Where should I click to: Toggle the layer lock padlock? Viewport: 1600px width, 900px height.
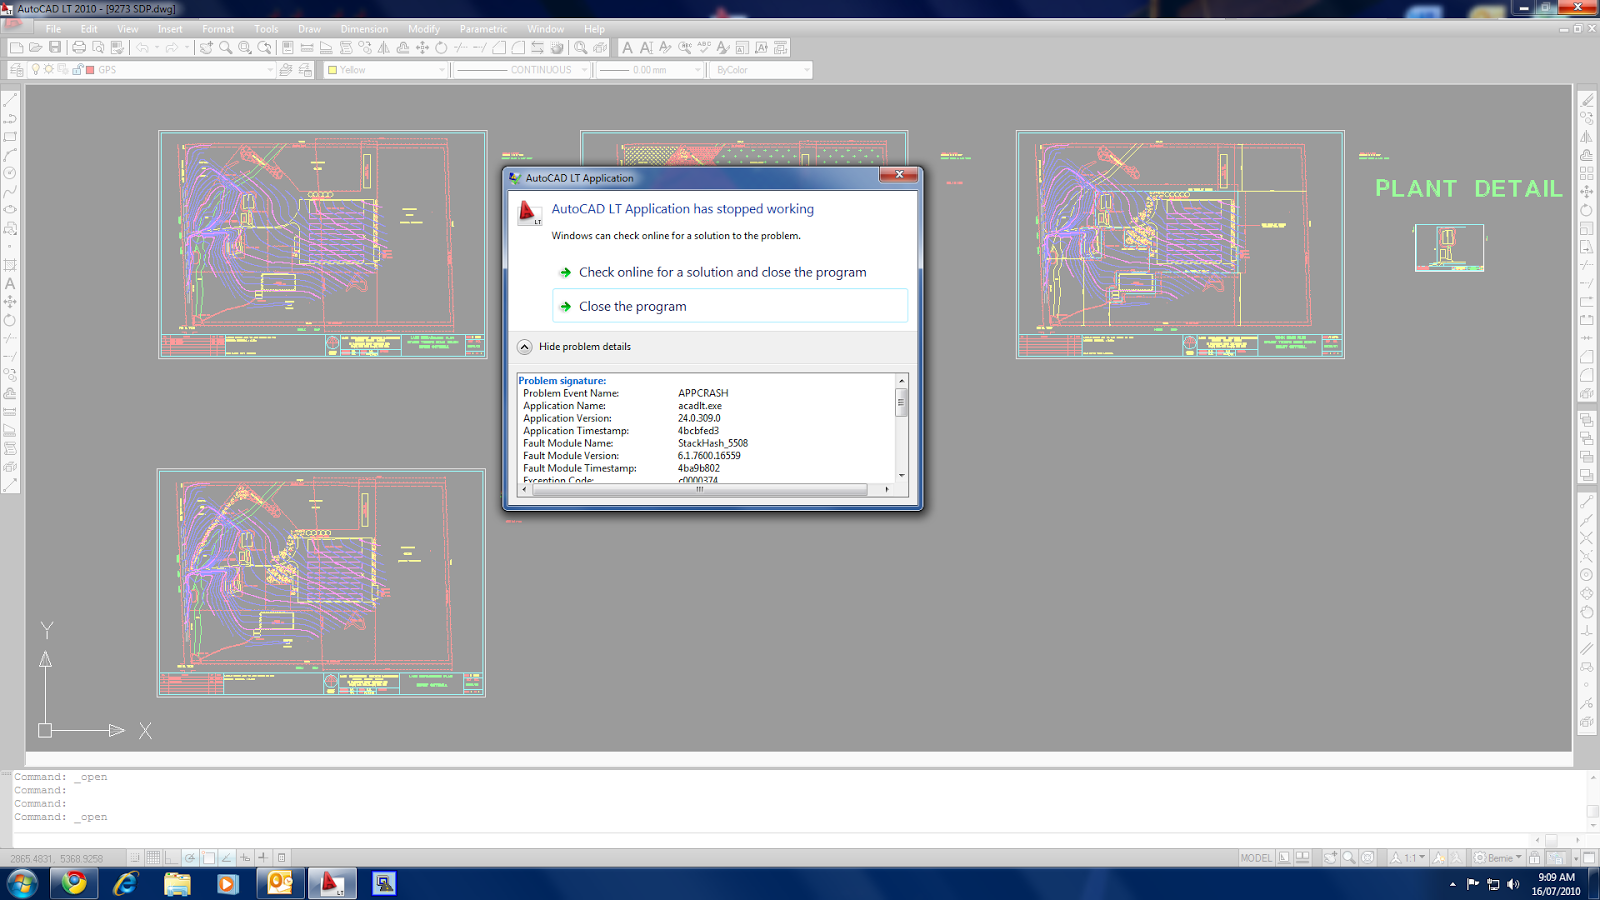[x=78, y=68]
